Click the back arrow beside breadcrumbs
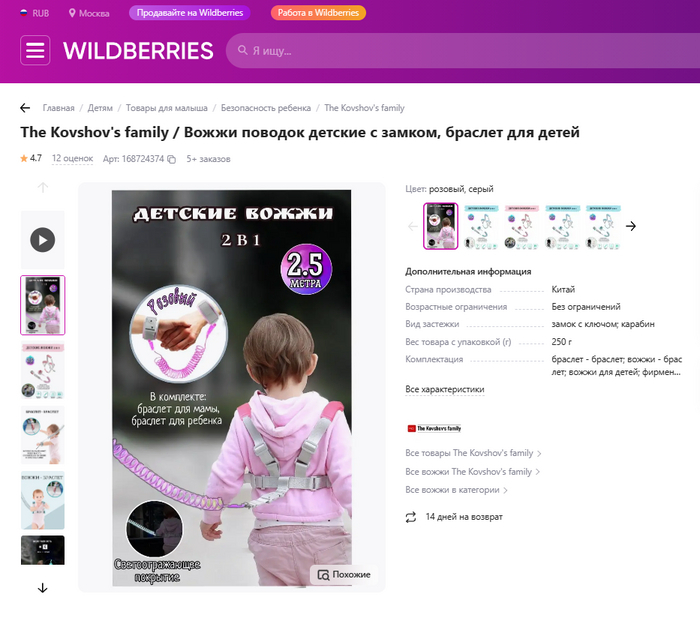The height and width of the screenshot is (624, 700). [25, 108]
